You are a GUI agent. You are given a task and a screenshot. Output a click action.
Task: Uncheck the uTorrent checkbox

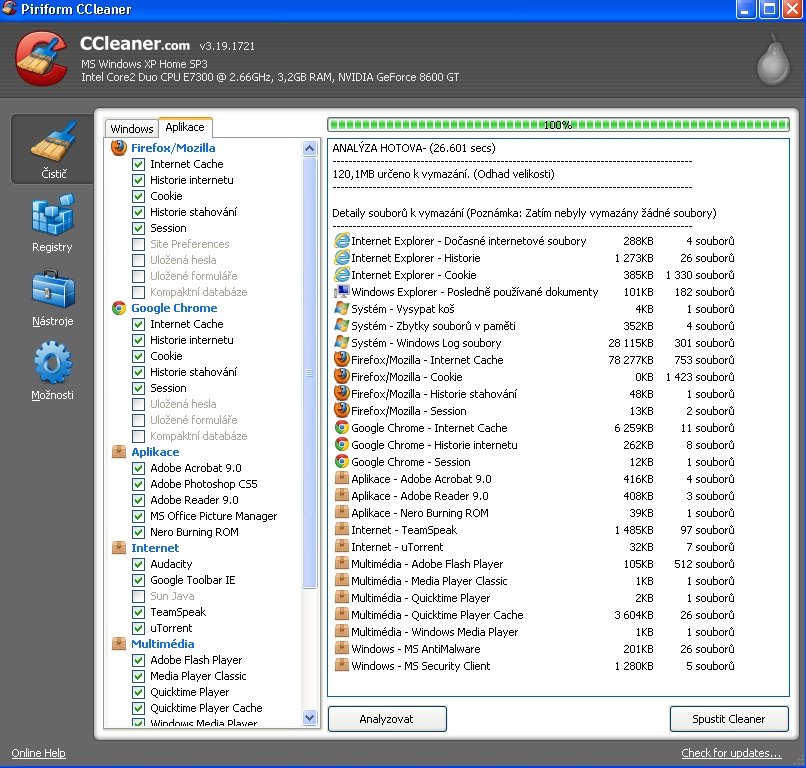point(138,628)
